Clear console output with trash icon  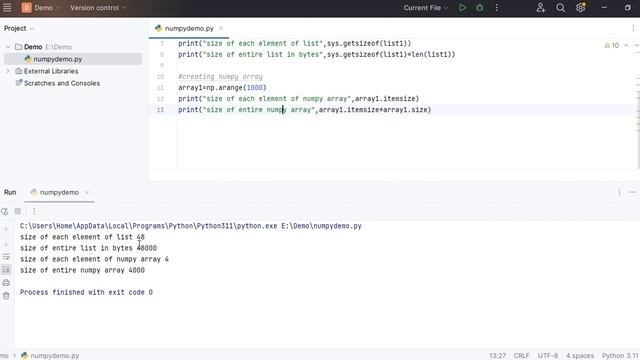(x=6, y=296)
